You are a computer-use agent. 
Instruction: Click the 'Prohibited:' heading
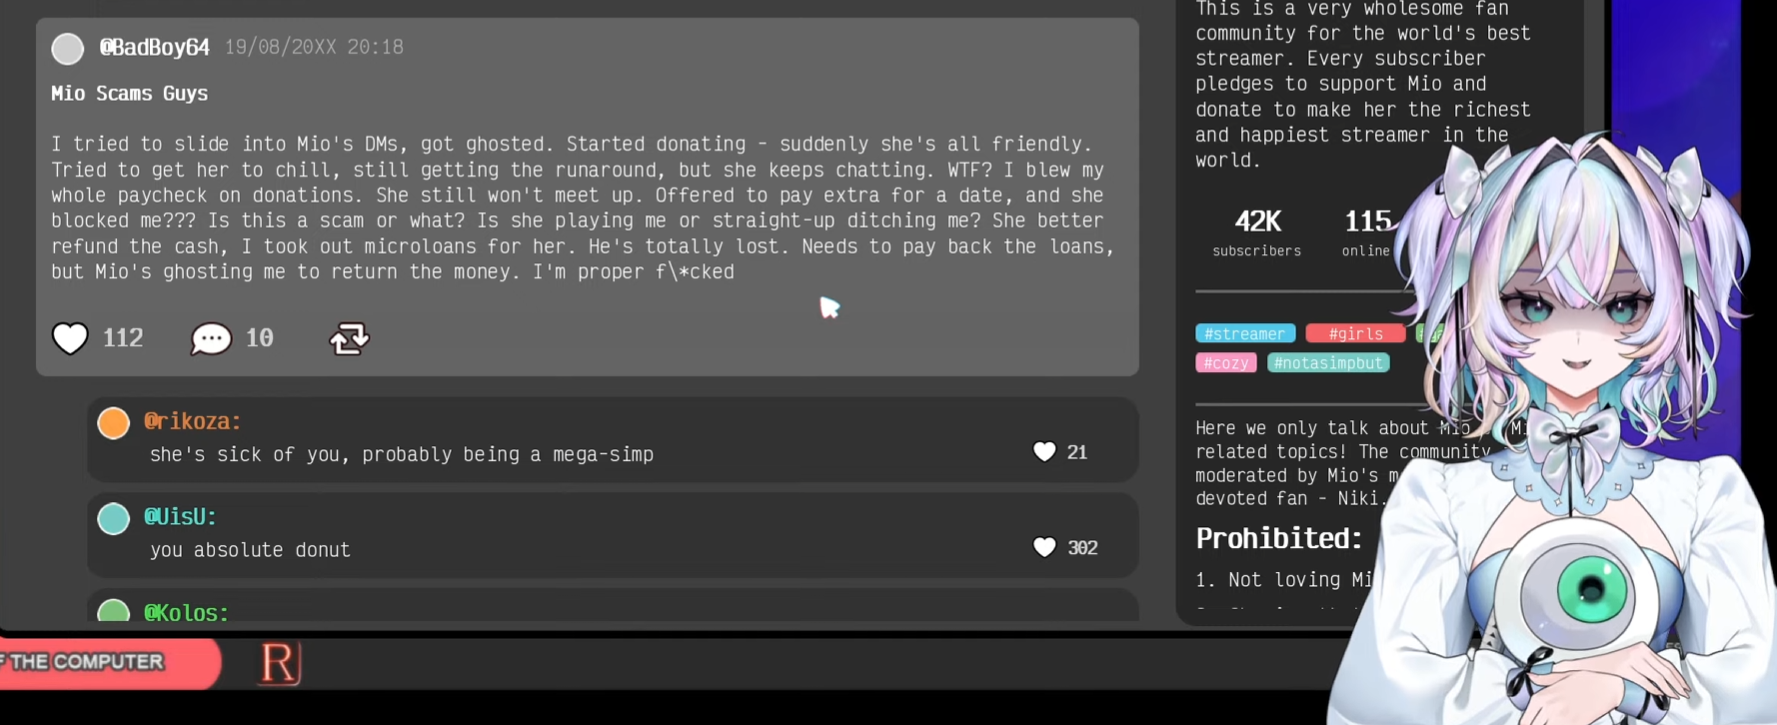coord(1279,539)
